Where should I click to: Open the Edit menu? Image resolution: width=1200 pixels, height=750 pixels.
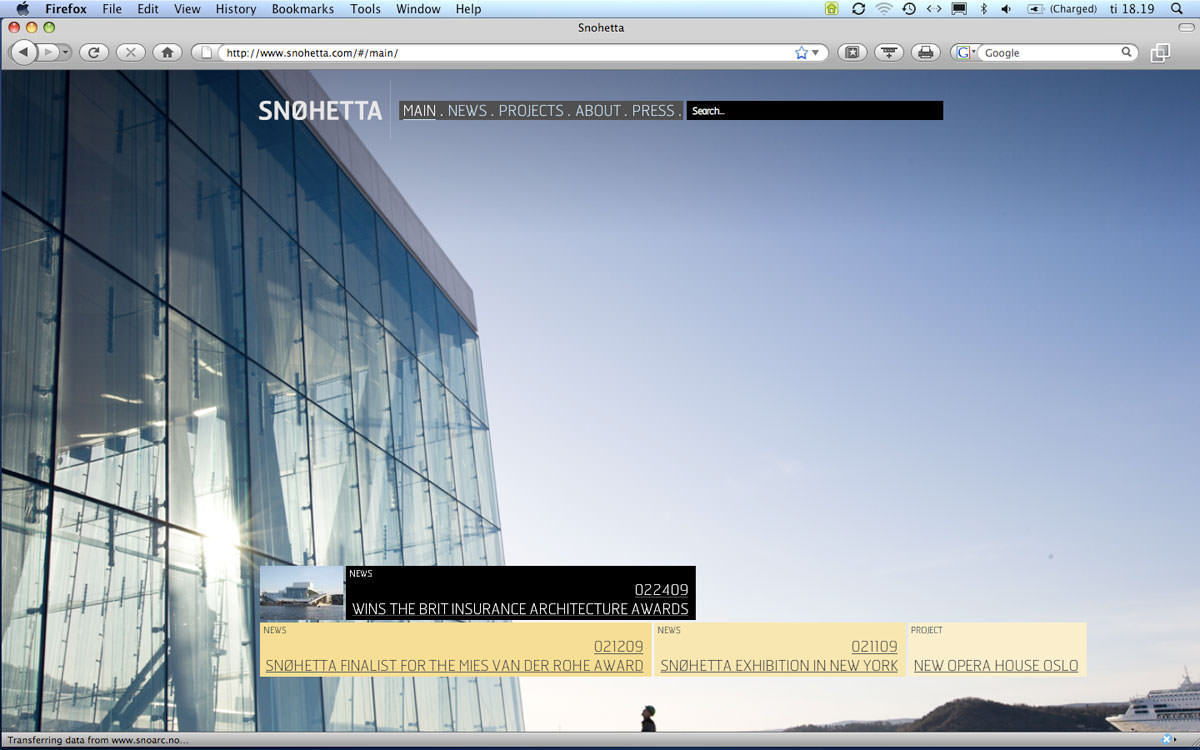pos(148,9)
